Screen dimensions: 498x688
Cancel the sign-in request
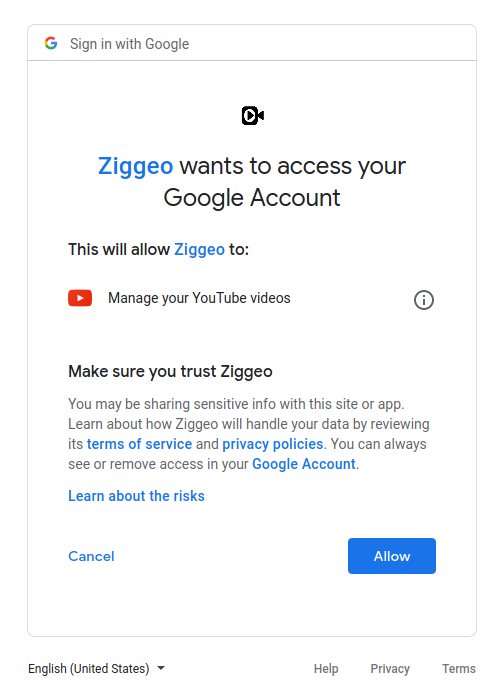point(91,556)
